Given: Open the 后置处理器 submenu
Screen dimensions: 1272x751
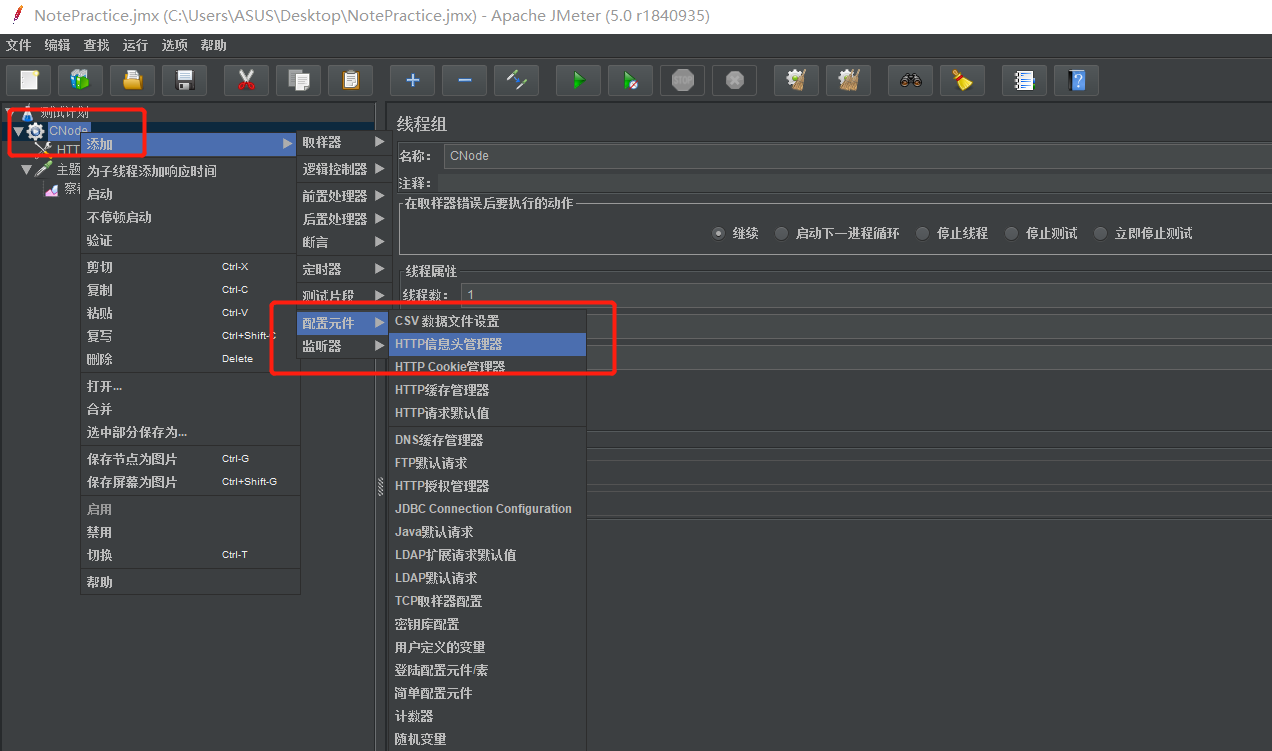Looking at the screenshot, I should click(x=343, y=219).
